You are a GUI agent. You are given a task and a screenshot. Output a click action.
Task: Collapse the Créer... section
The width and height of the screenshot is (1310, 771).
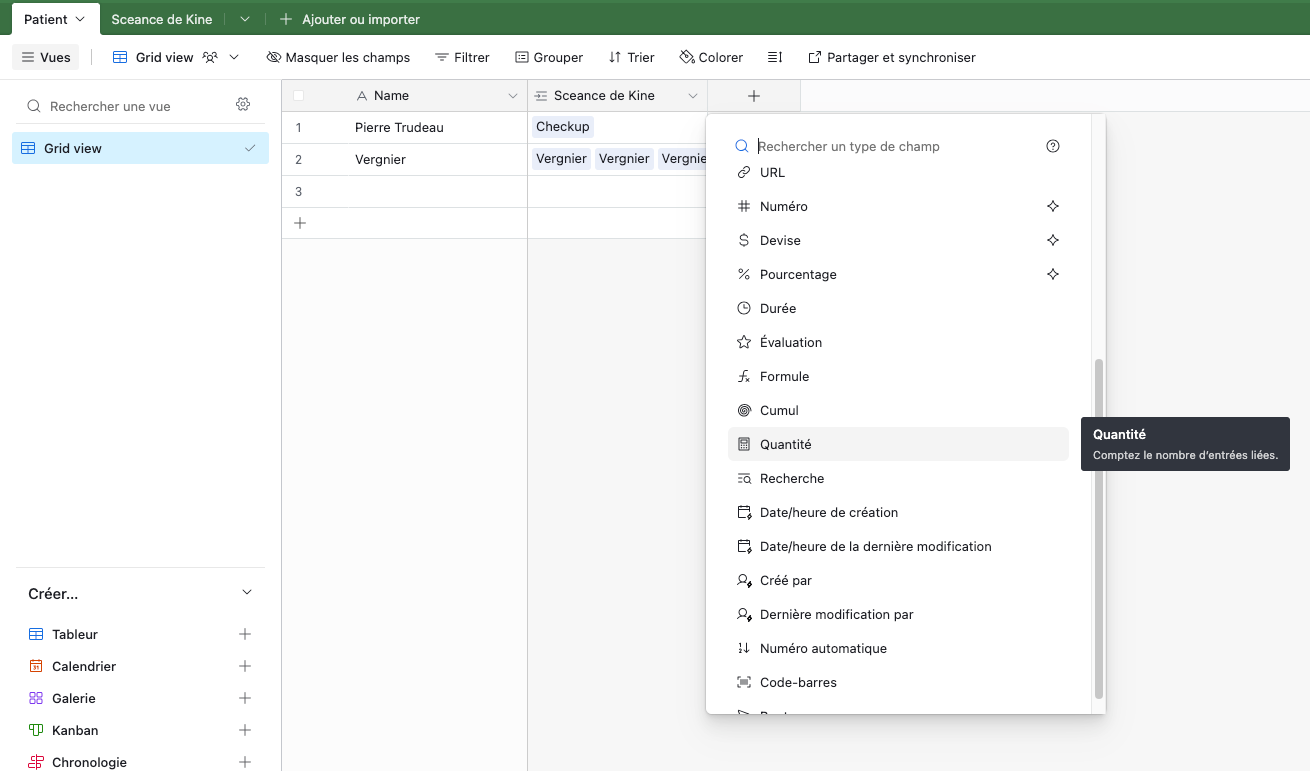click(247, 593)
